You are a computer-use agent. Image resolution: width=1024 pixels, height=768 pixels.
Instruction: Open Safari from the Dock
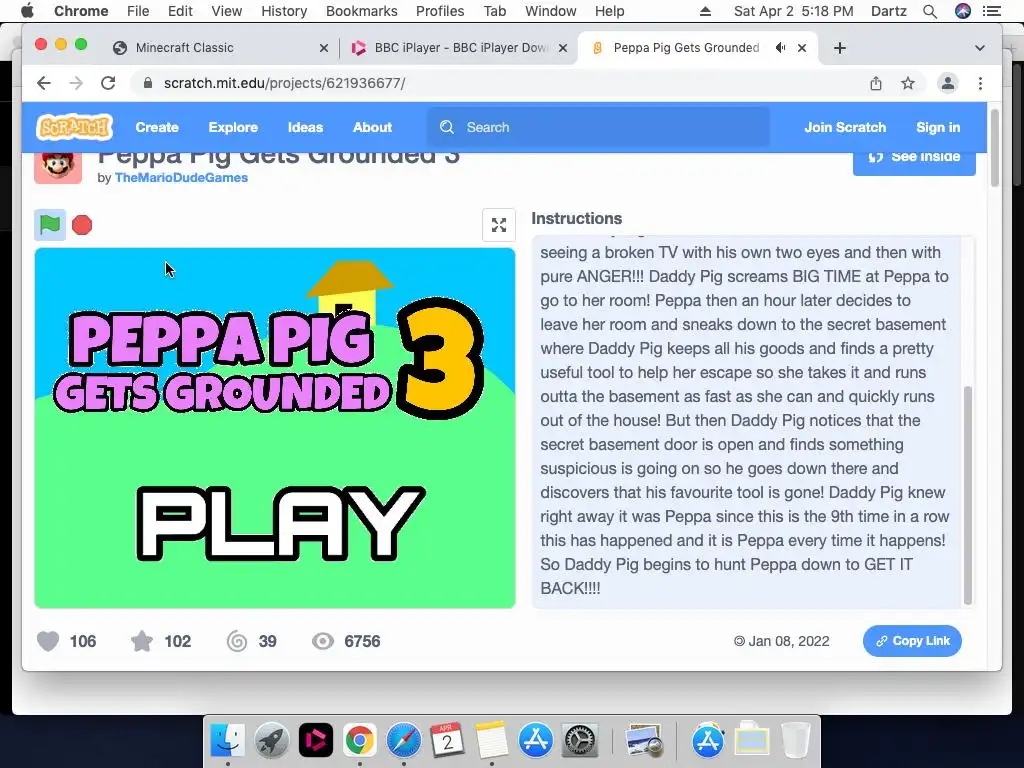pyautogui.click(x=404, y=741)
